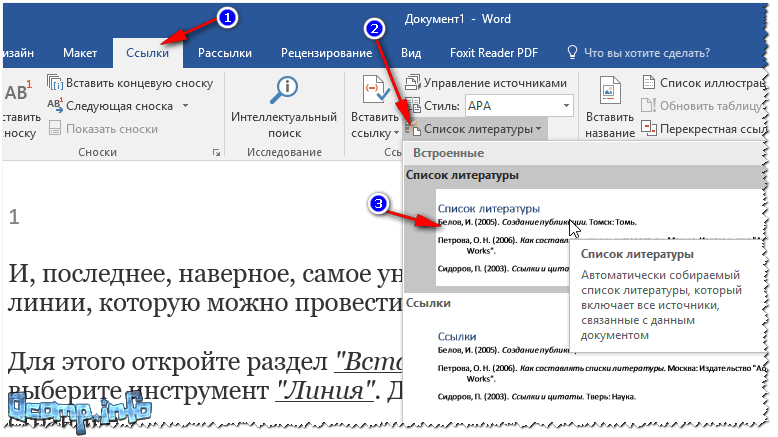Open the Сноски group dialog launcher
The width and height of the screenshot is (778, 437).
[x=216, y=153]
